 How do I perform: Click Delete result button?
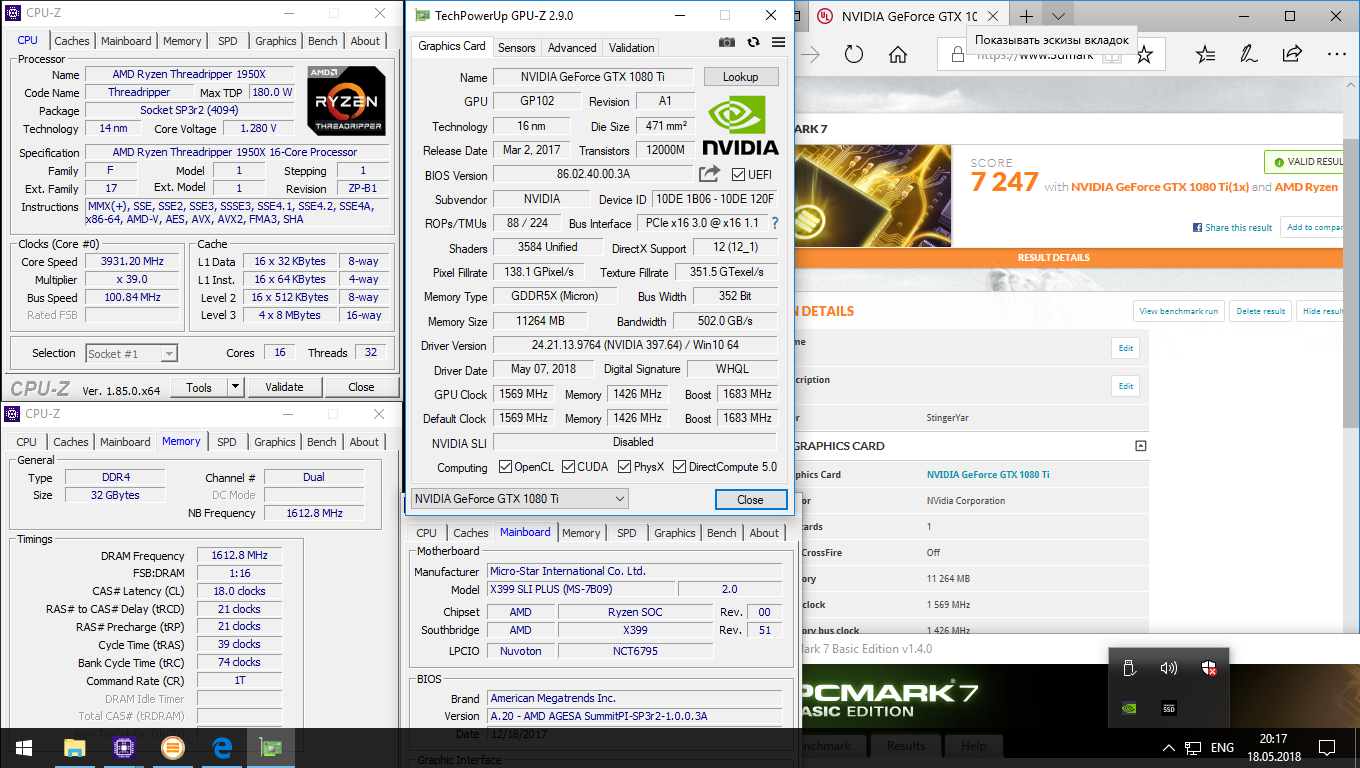(x=1260, y=311)
